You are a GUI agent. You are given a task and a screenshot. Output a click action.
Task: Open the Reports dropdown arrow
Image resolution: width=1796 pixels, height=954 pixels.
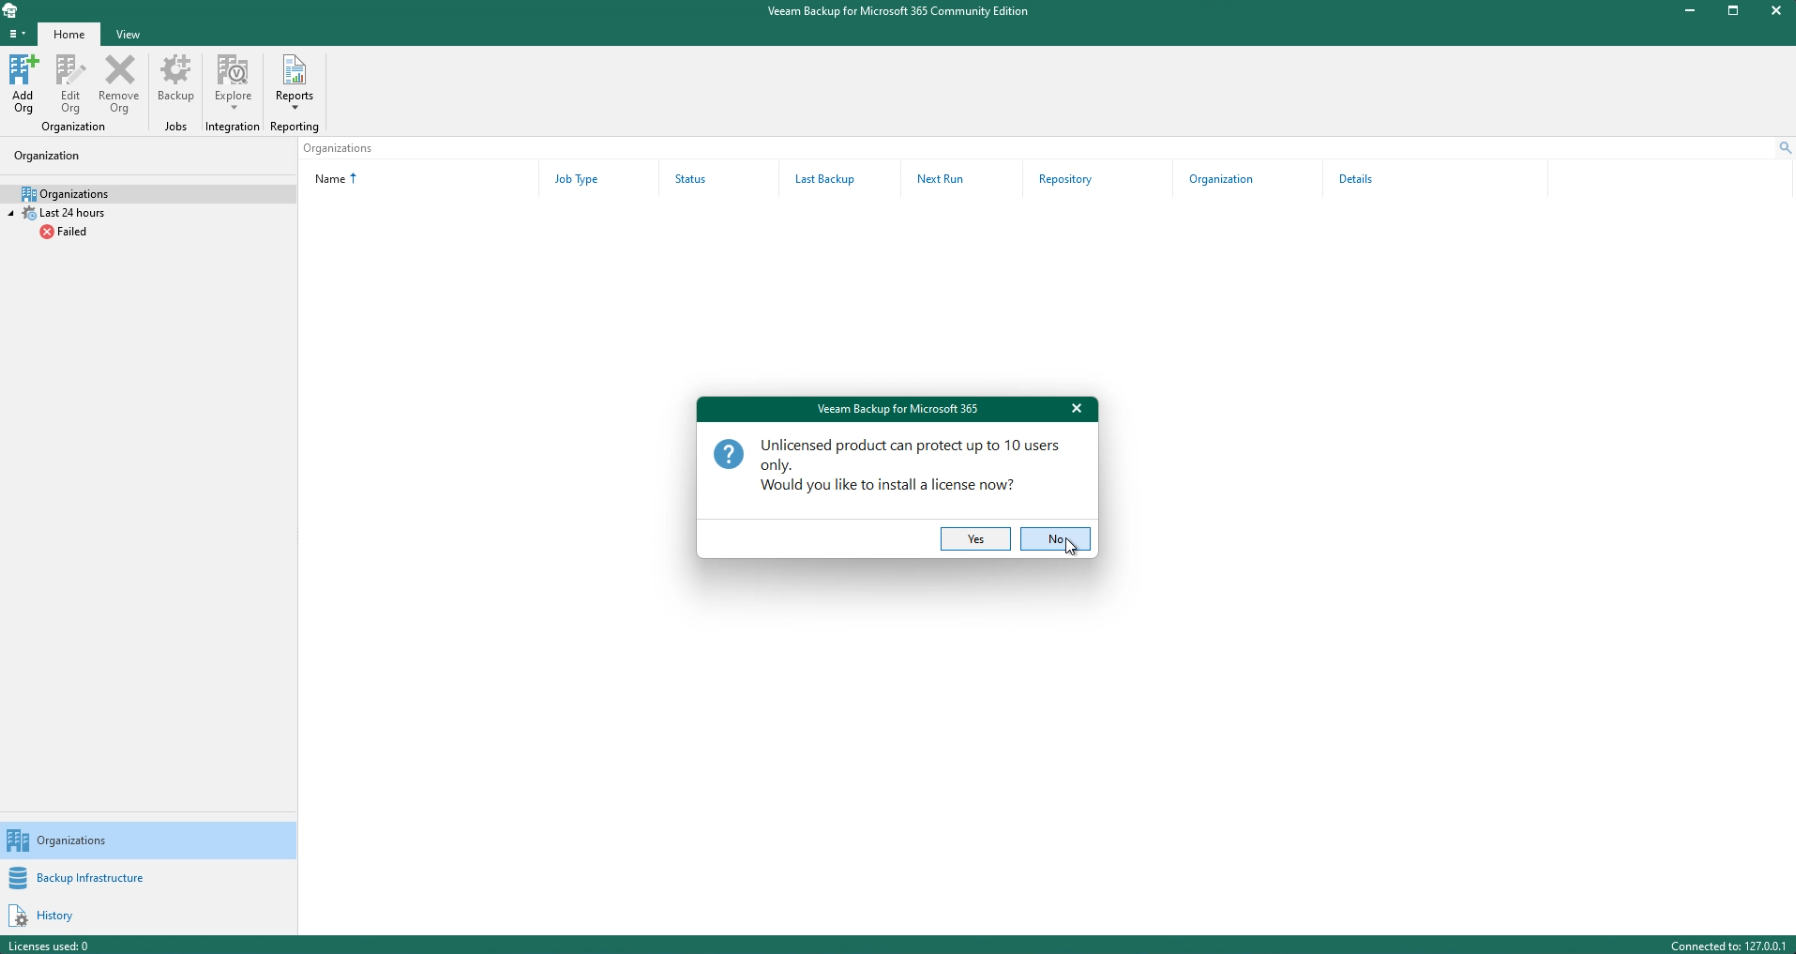point(293,108)
